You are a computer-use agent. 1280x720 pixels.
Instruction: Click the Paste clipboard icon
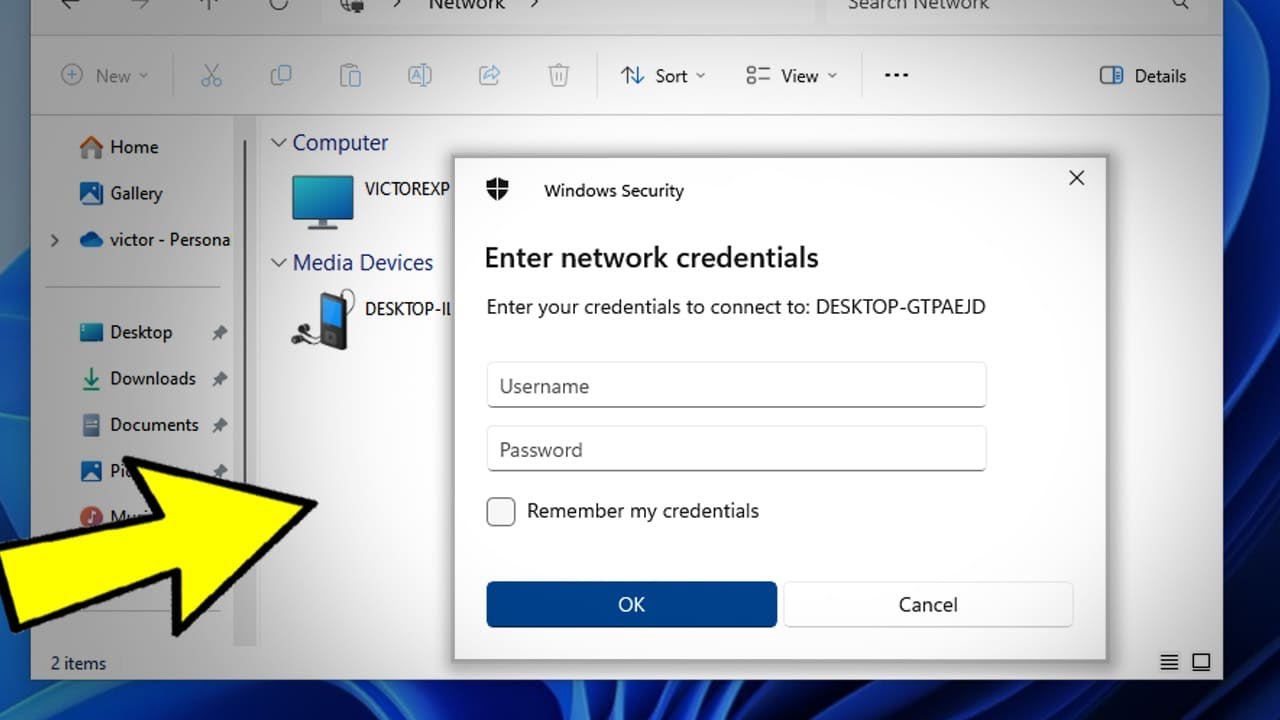(349, 76)
